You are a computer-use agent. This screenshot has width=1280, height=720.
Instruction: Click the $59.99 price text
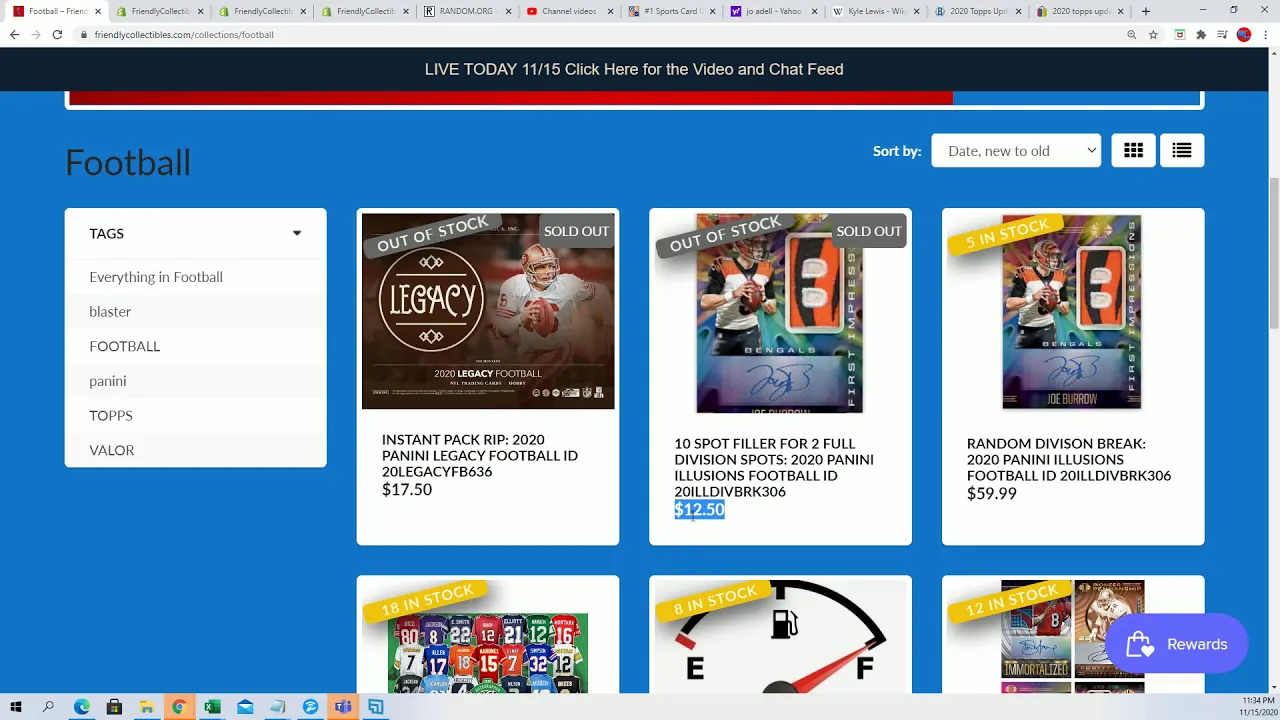(991, 493)
